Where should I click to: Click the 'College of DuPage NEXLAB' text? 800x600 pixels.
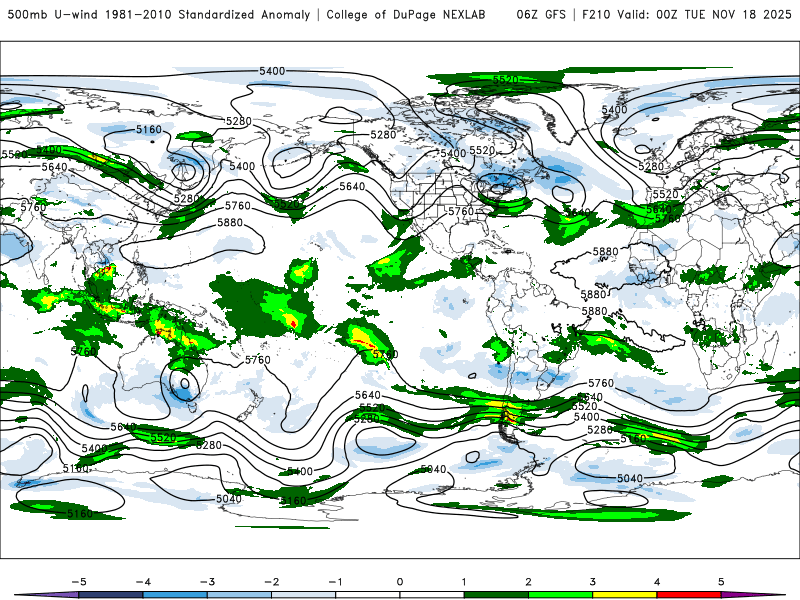[406, 14]
